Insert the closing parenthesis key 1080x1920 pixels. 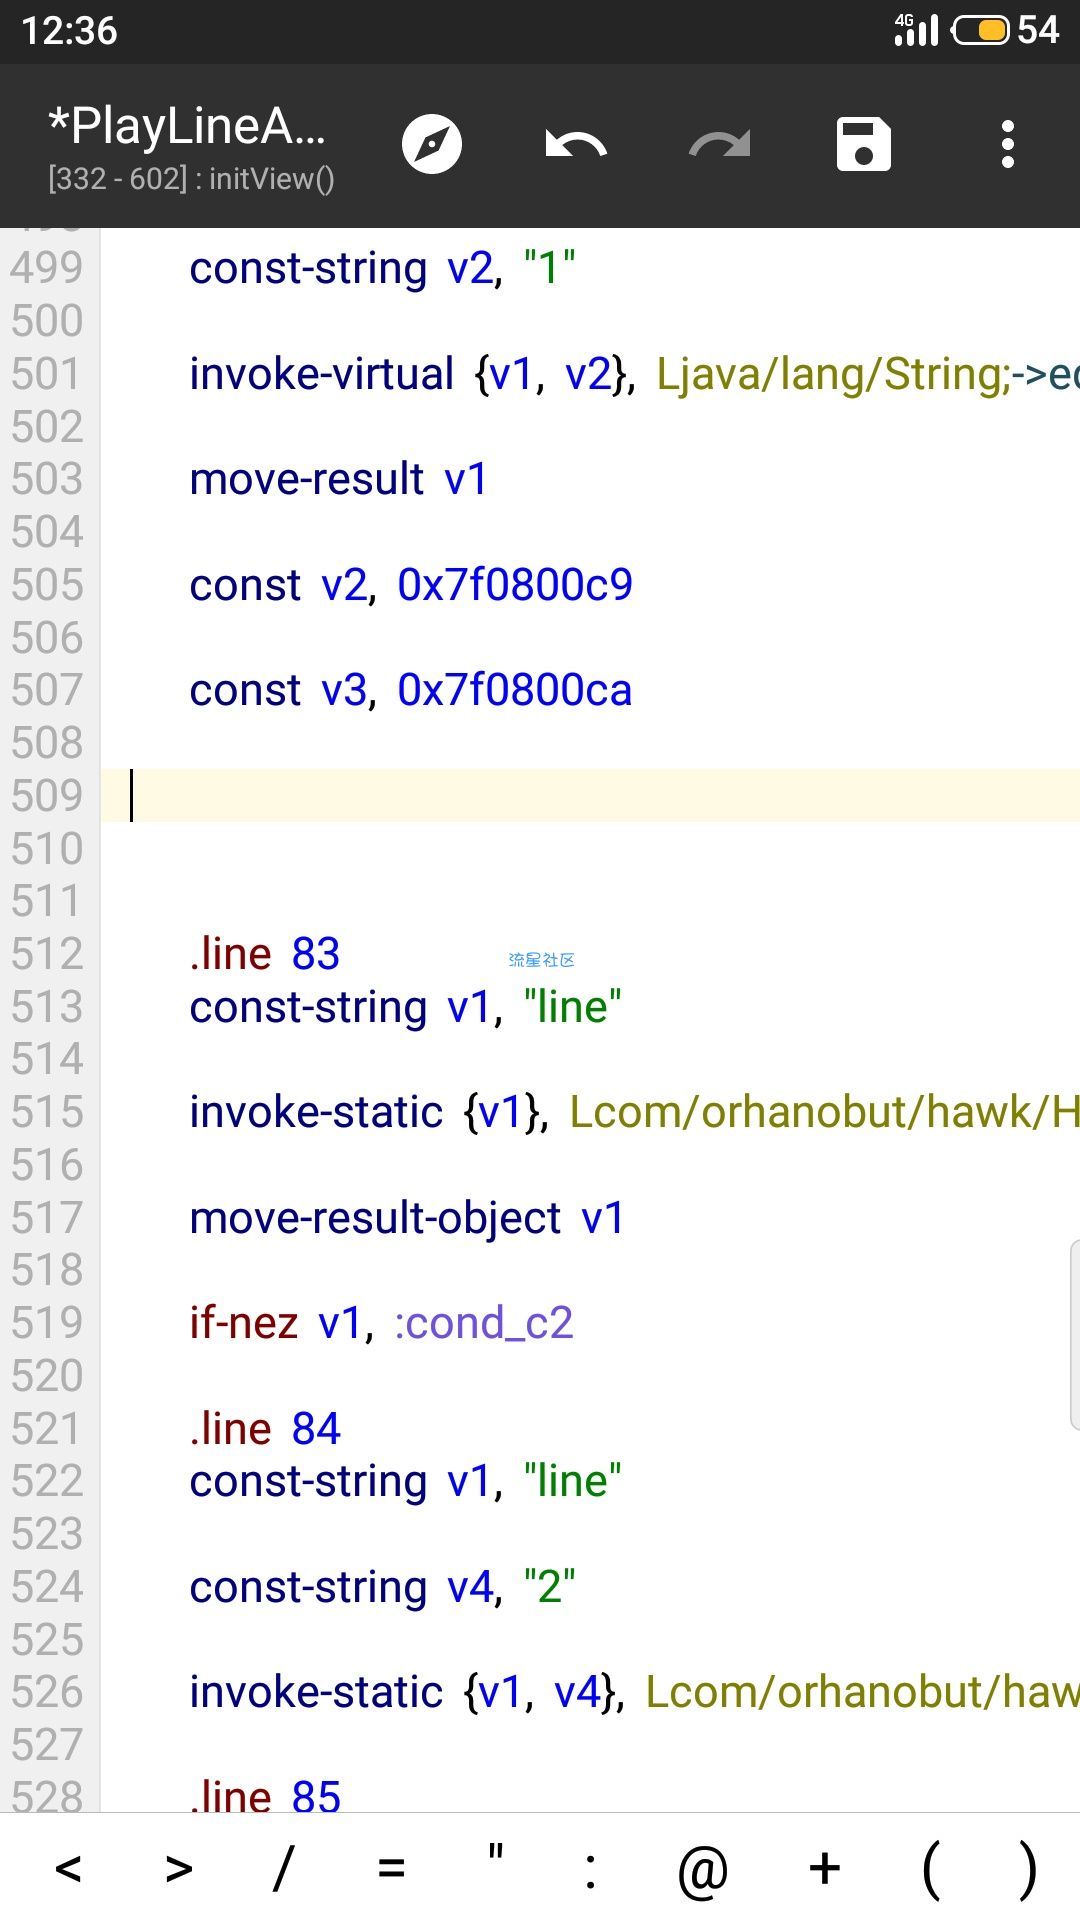tap(1027, 1868)
